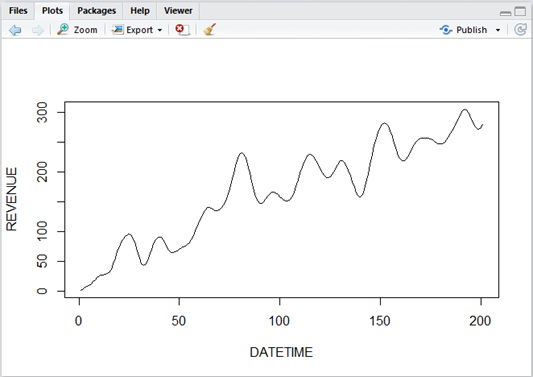Screen dimensions: 533x377
Task: Expand the Export dropdown arrow
Action: pyautogui.click(x=160, y=30)
